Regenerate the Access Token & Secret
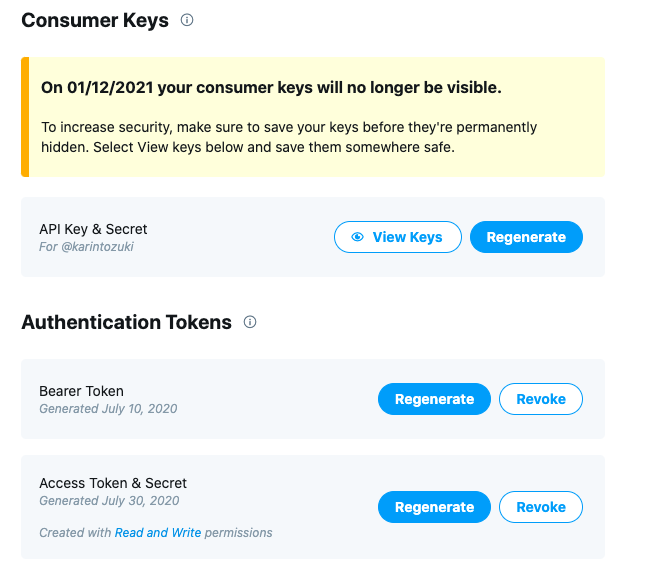Image resolution: width=646 pixels, height=576 pixels. coord(434,507)
